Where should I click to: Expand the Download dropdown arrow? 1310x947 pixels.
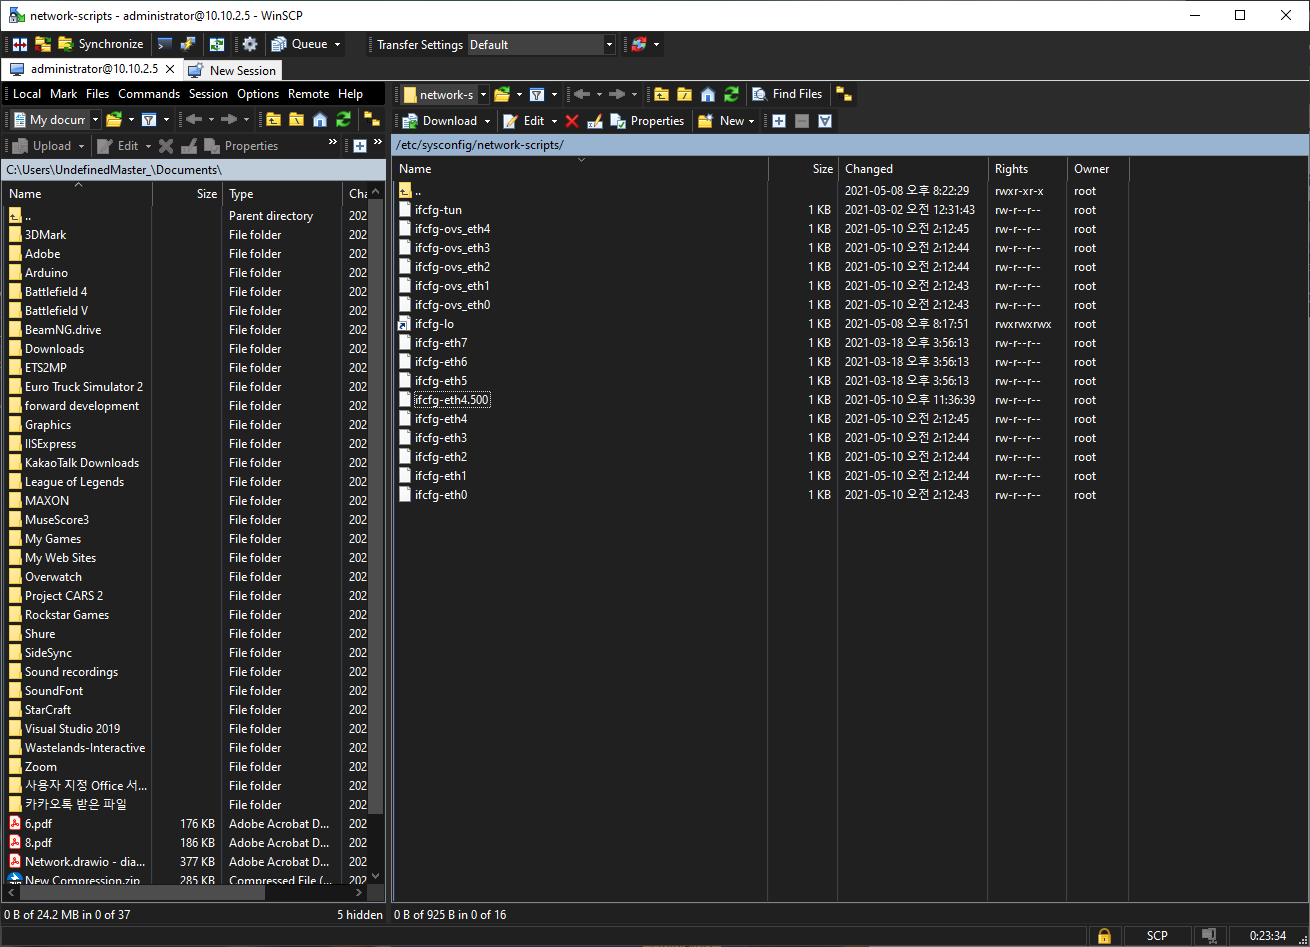click(x=488, y=121)
